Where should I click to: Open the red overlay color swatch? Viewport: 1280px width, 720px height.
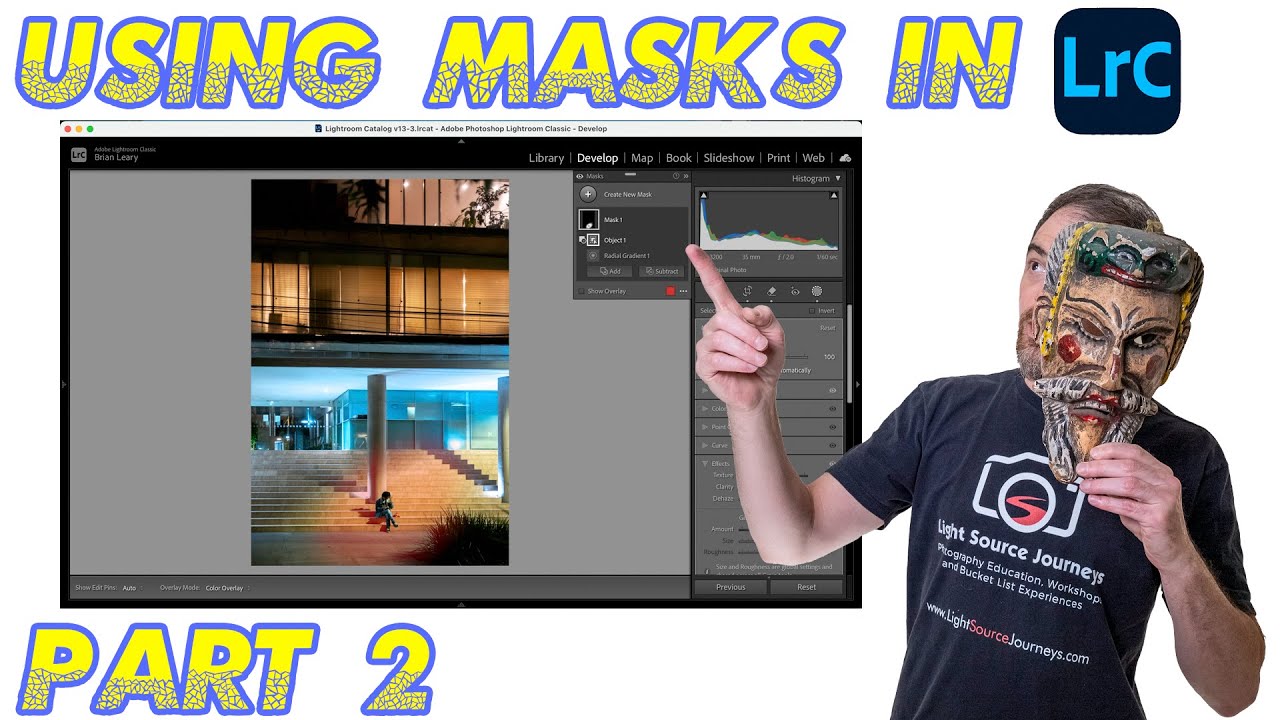(670, 291)
